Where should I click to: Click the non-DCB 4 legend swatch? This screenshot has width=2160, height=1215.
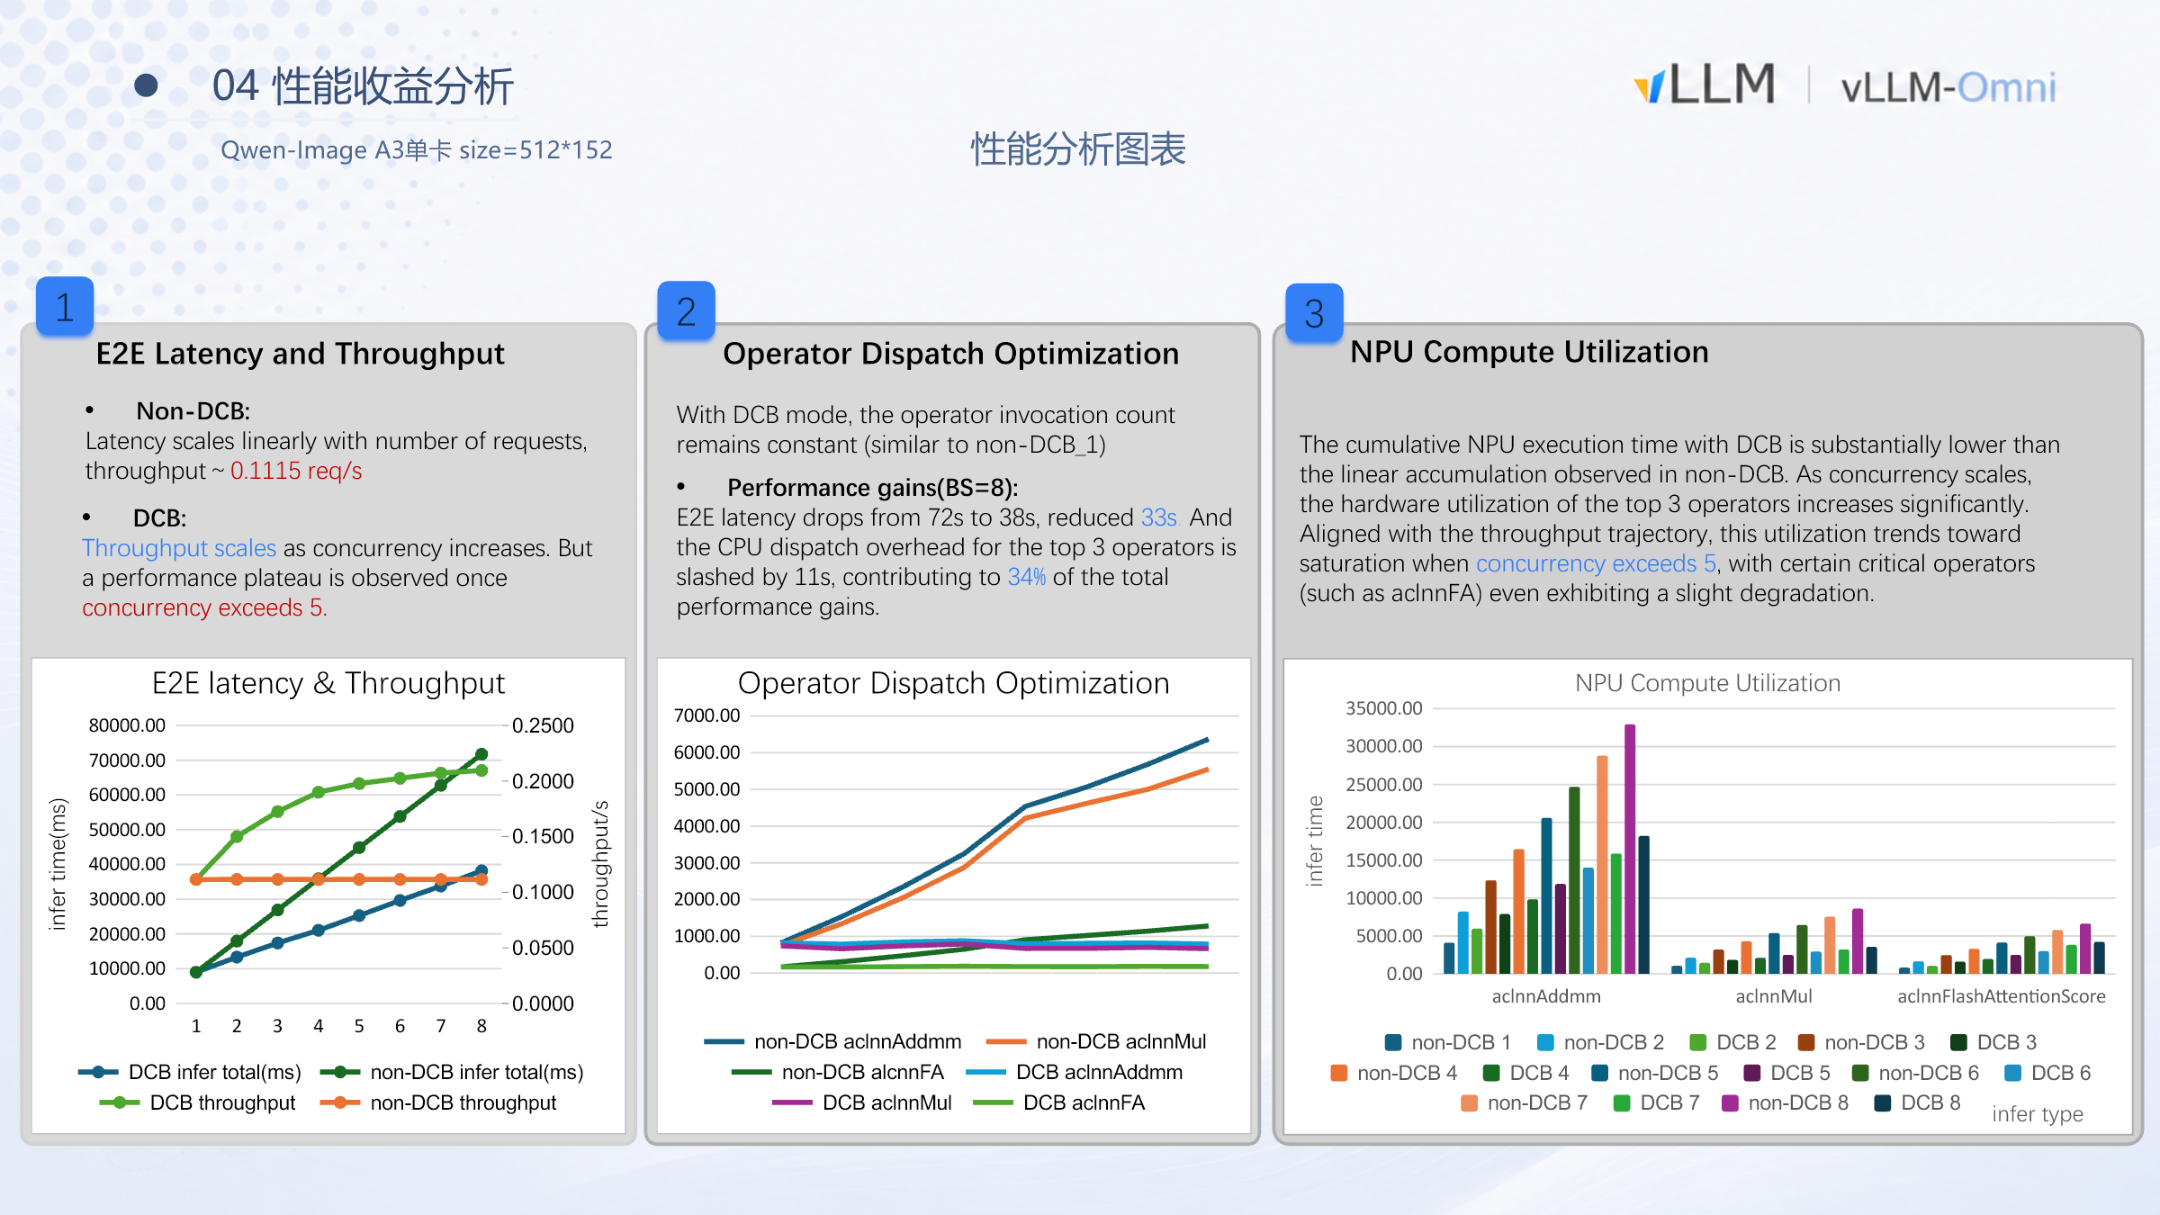(1338, 1073)
